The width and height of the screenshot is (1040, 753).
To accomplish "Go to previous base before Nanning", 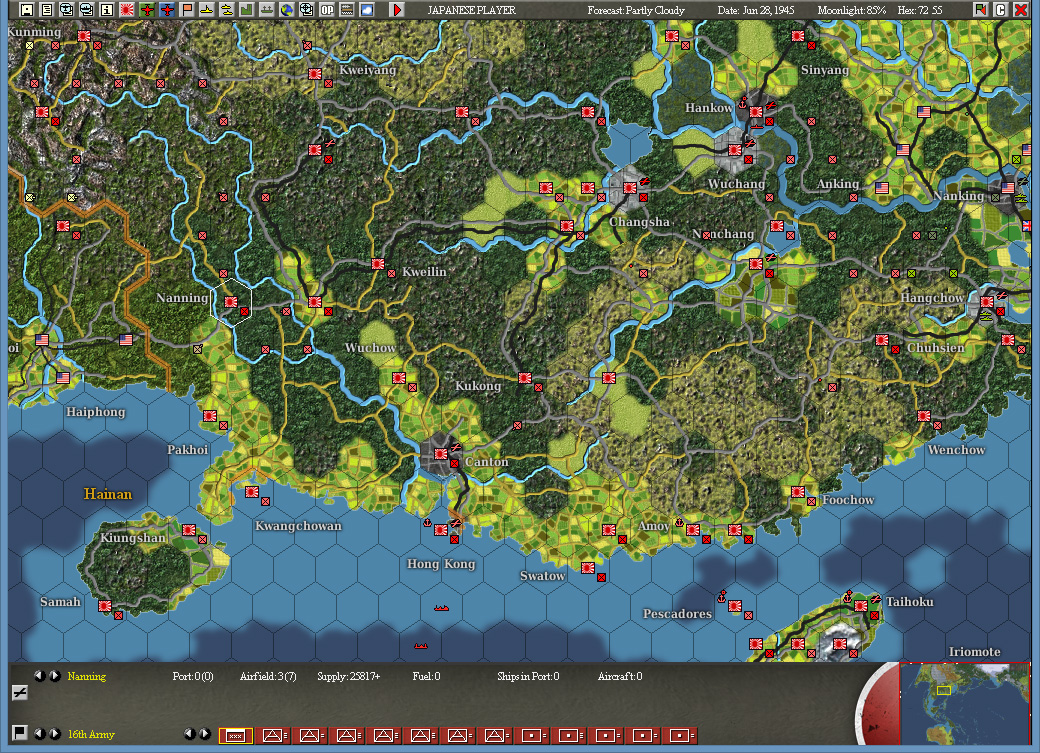I will (x=40, y=676).
